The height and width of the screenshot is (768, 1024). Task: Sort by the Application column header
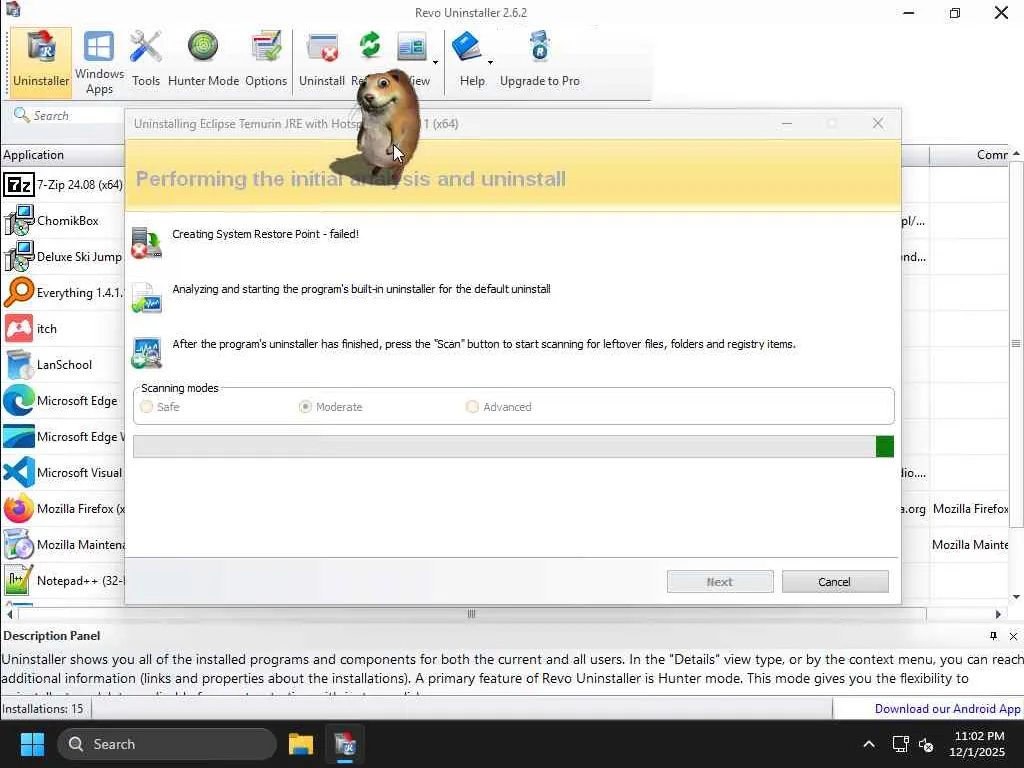[63, 155]
